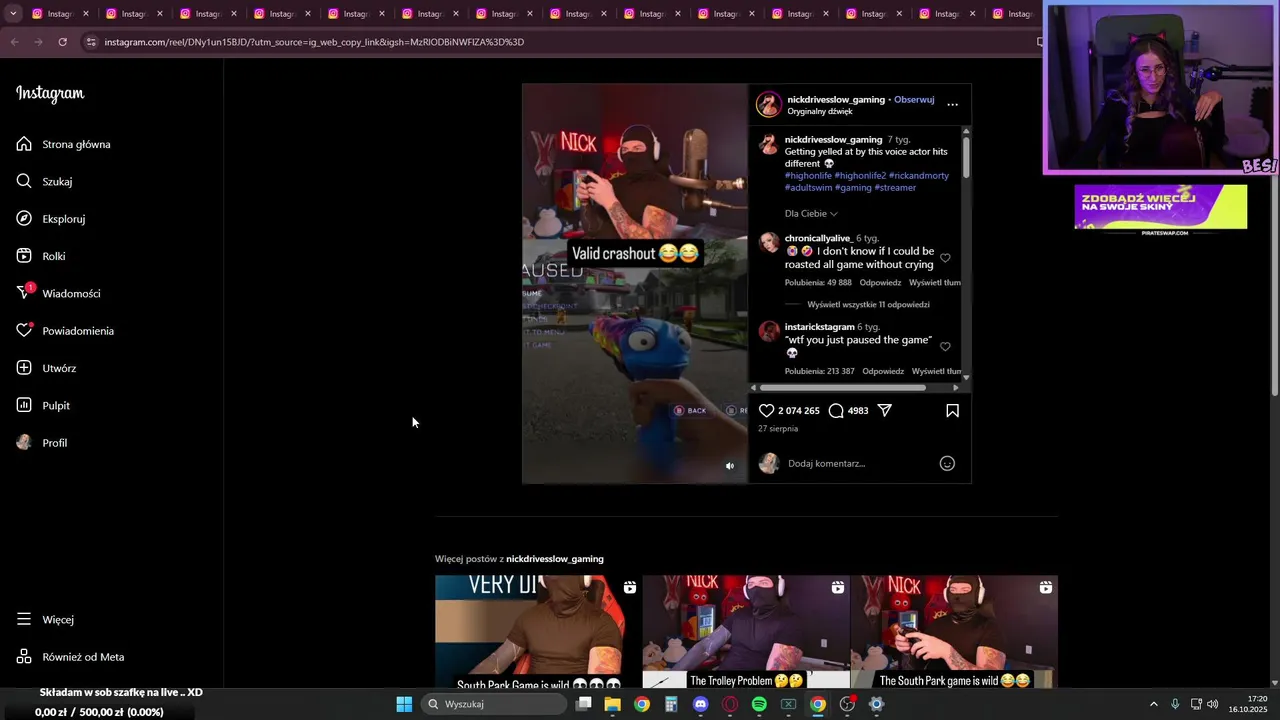Like instarickstagram comment
This screenshot has width=1280, height=720.
[945, 347]
